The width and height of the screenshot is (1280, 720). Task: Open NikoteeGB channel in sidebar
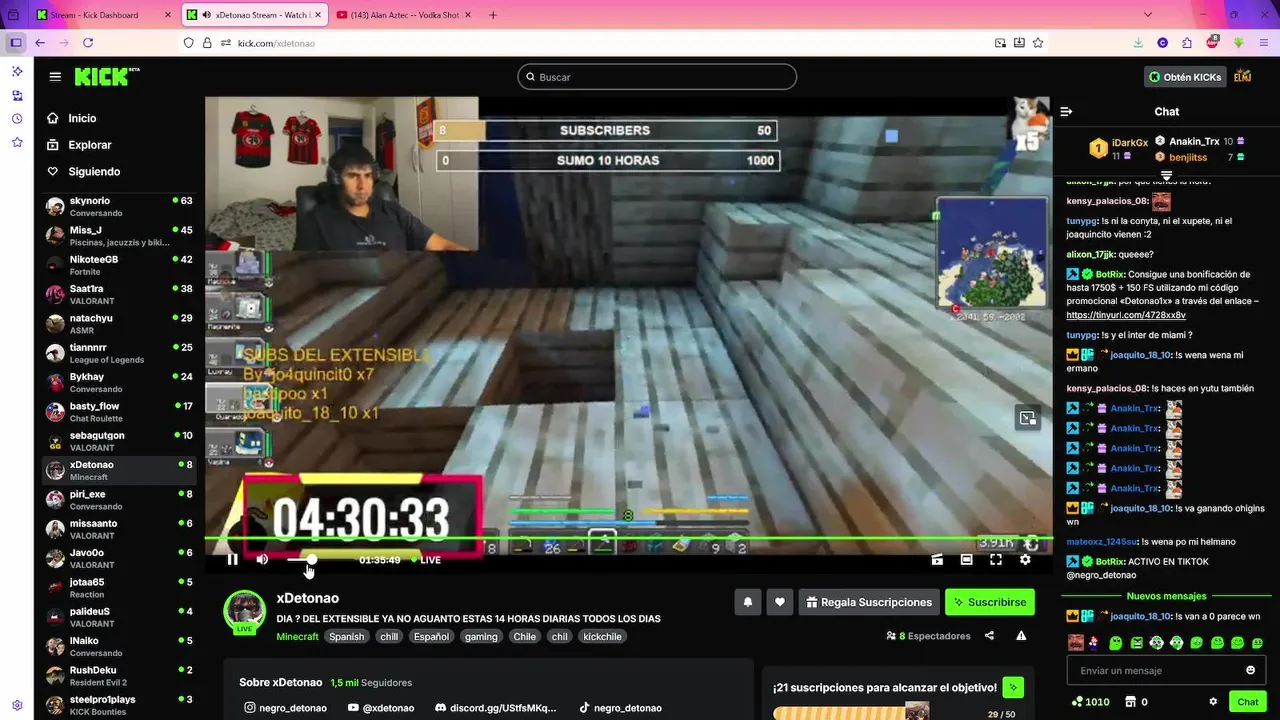pyautogui.click(x=120, y=265)
